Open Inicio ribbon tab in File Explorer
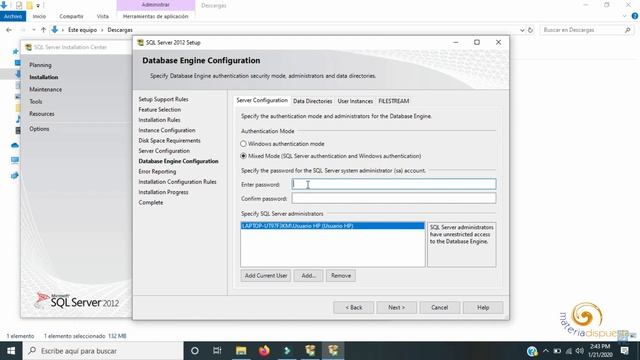Viewport: 640px width, 360px height. point(39,16)
